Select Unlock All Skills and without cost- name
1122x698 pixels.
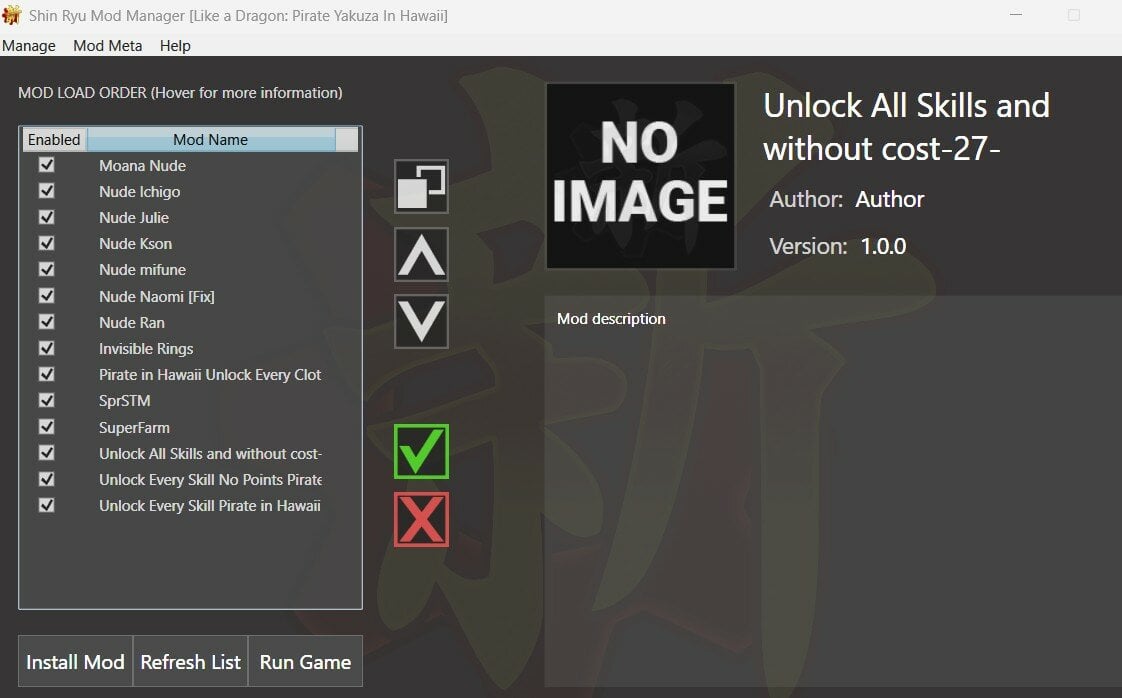click(x=210, y=454)
